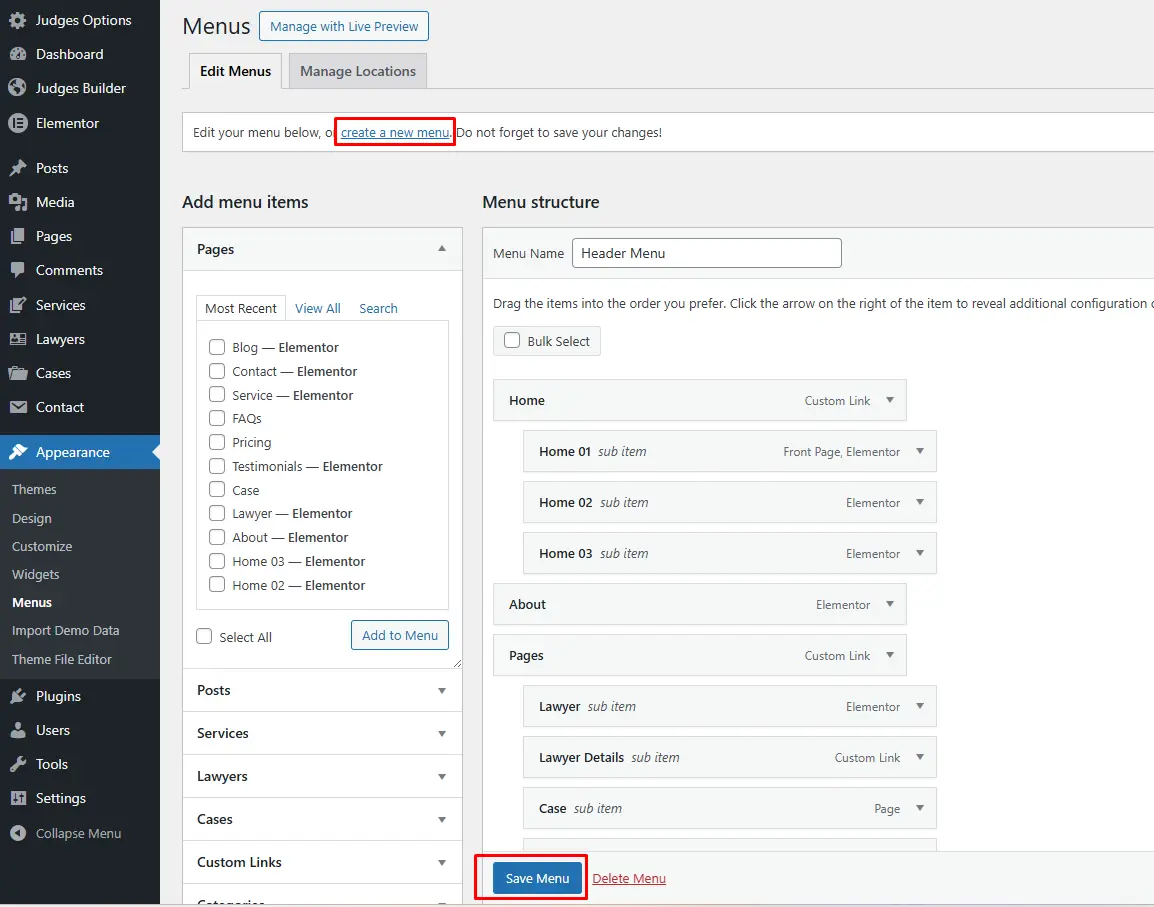Expand the Home 03 sub item arrow

[920, 553]
